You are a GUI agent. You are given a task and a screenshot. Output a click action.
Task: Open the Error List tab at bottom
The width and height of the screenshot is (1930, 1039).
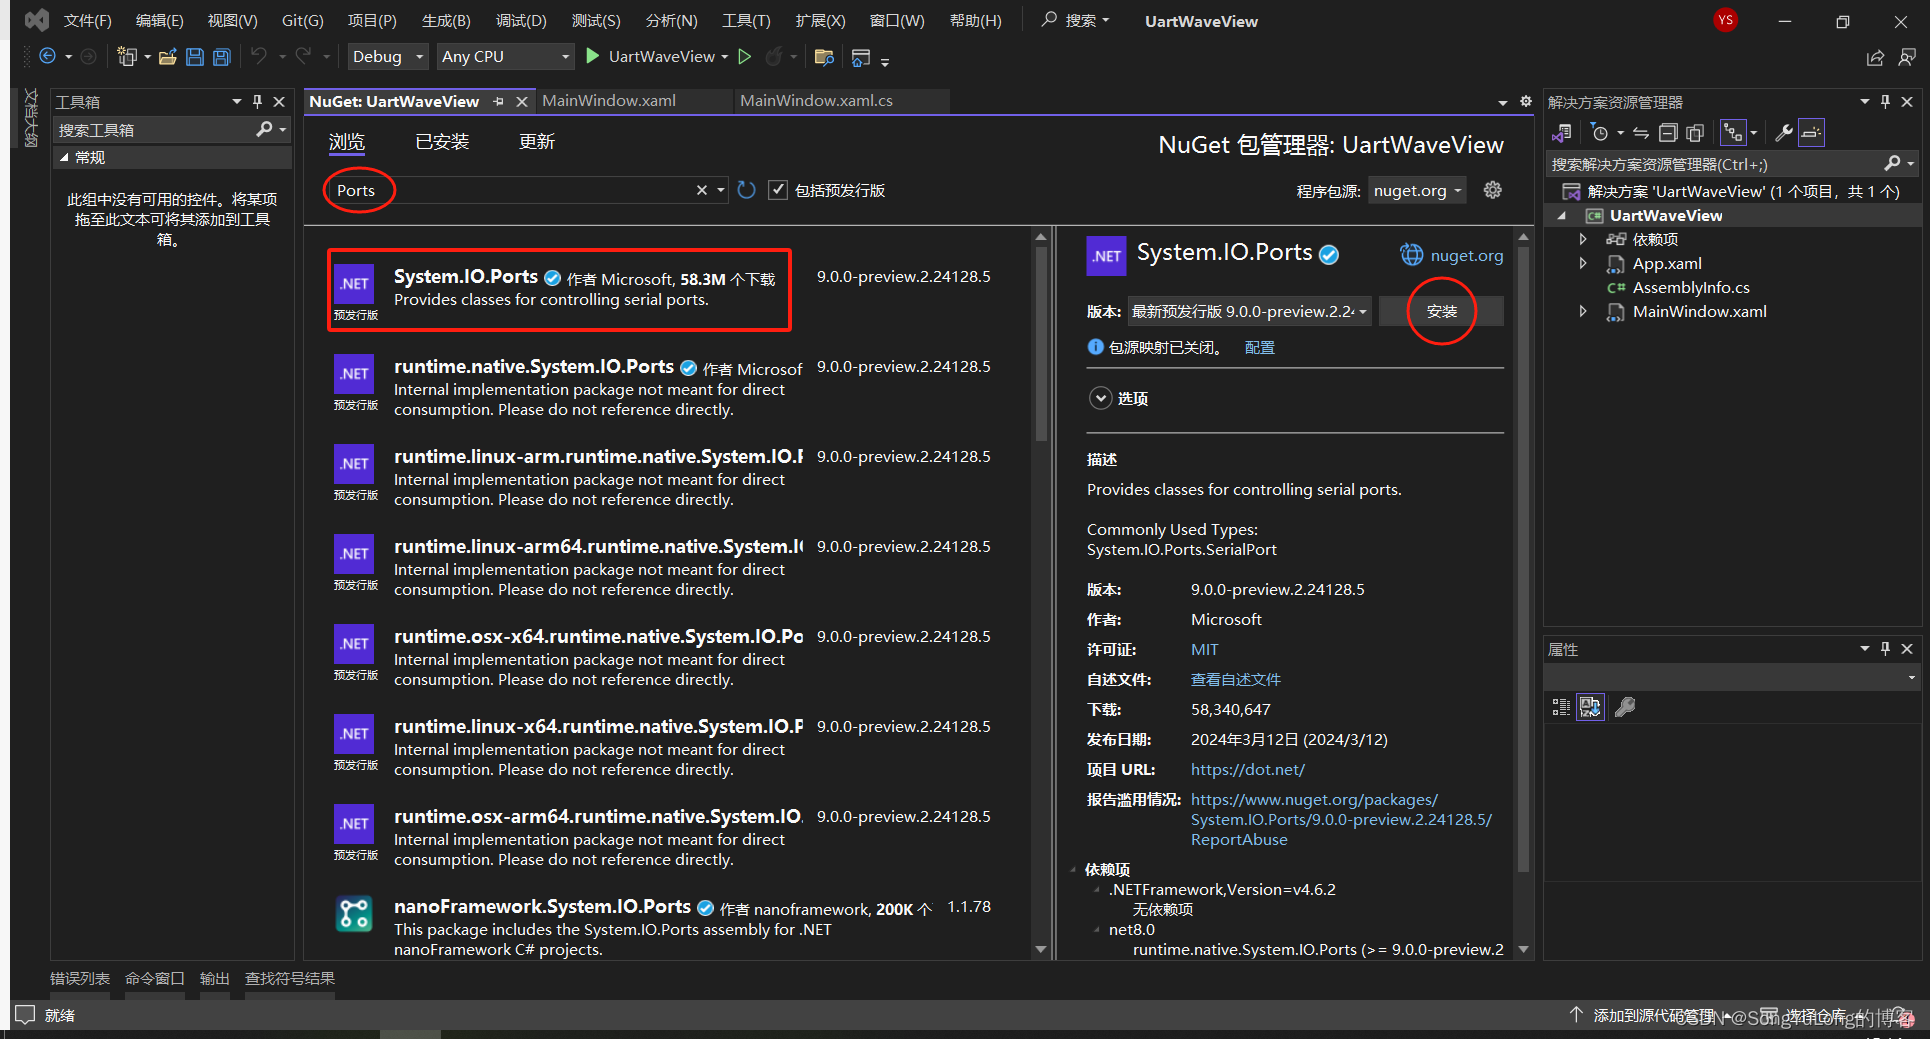pyautogui.click(x=80, y=978)
